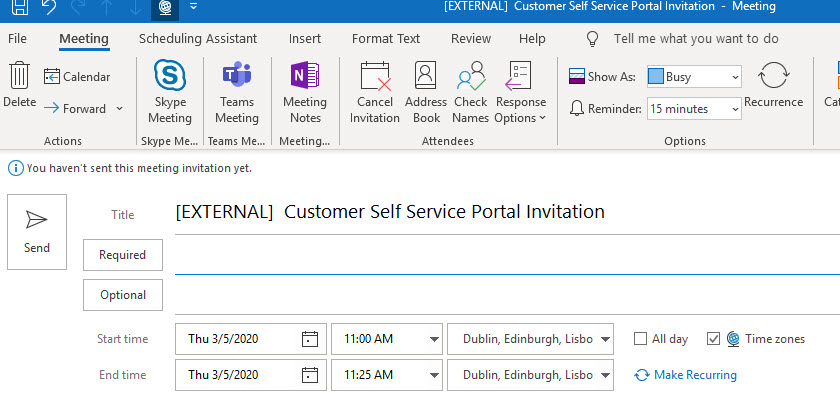Click the Reminder bell icon
840x397 pixels.
(576, 109)
